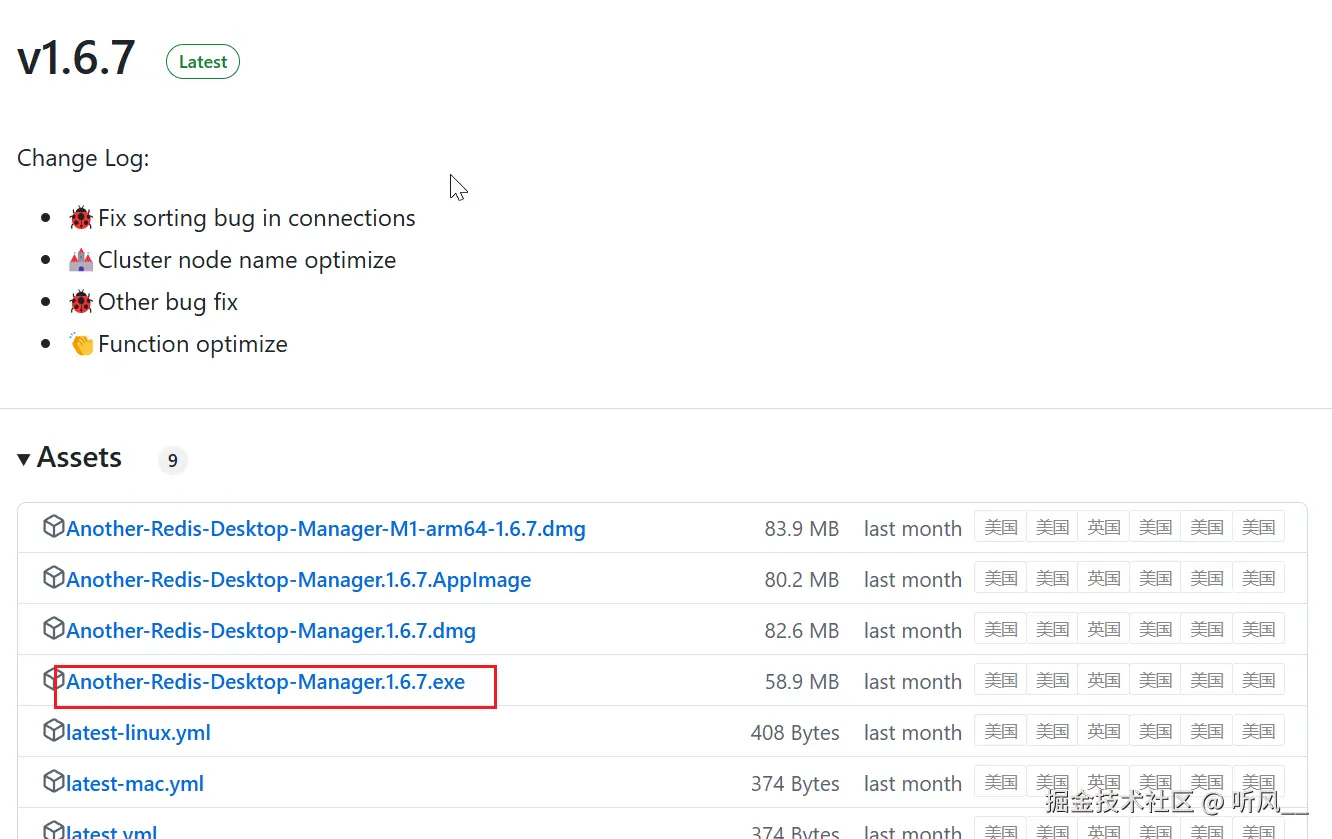Click the 408 Bytes file size

coord(795,733)
